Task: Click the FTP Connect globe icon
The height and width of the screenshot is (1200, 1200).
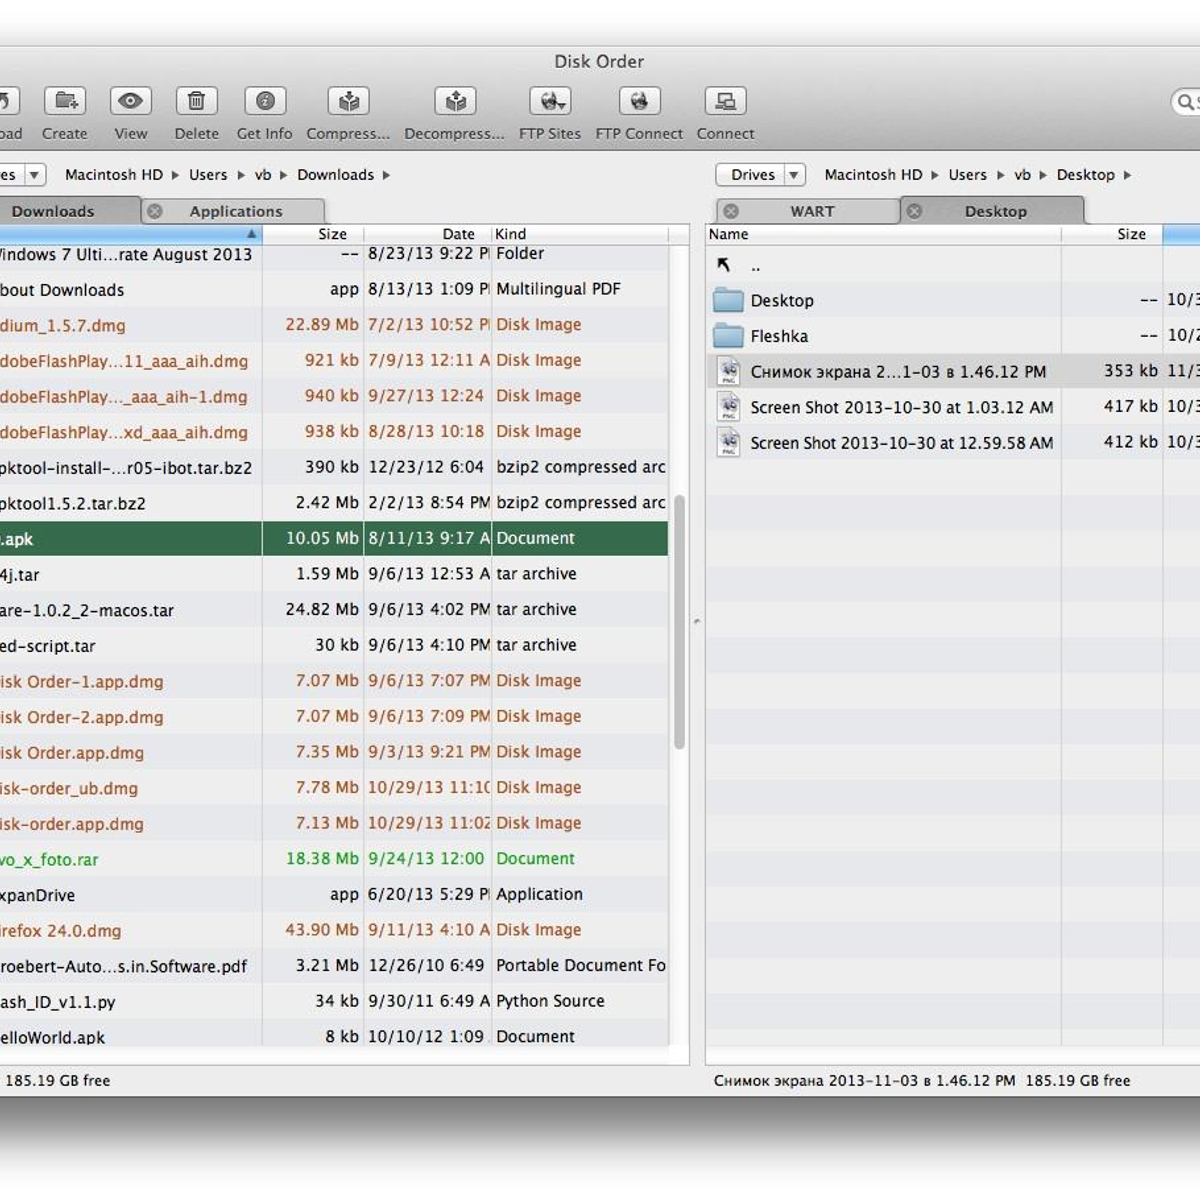Action: tap(639, 101)
